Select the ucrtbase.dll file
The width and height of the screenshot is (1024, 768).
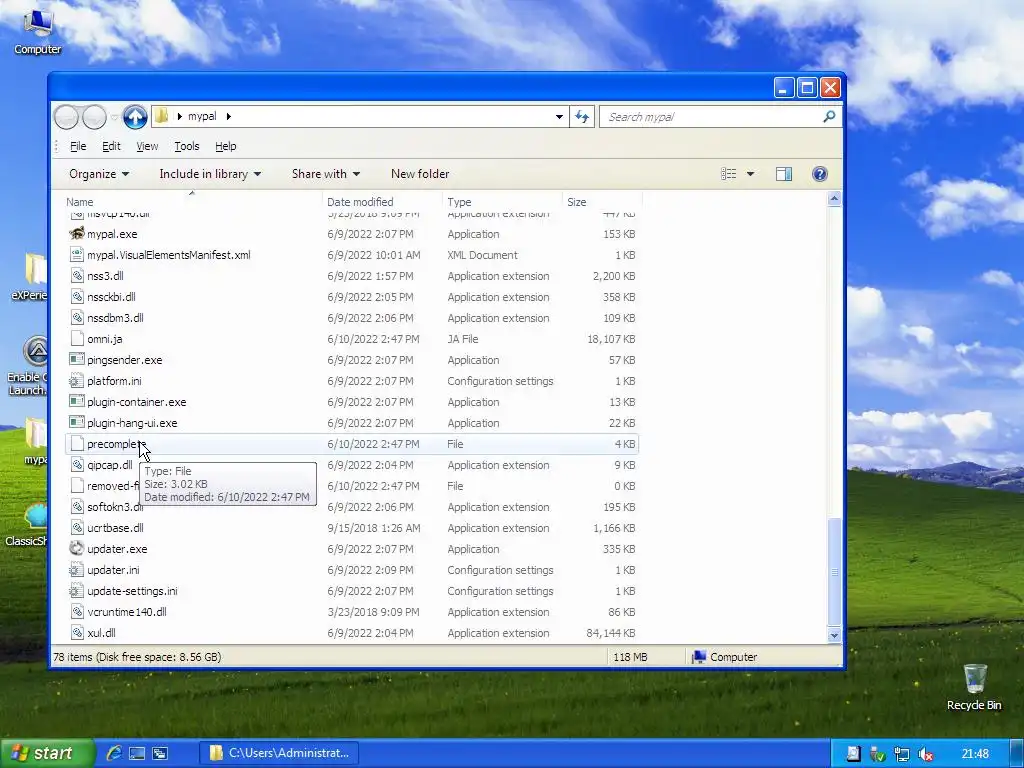(x=352, y=528)
